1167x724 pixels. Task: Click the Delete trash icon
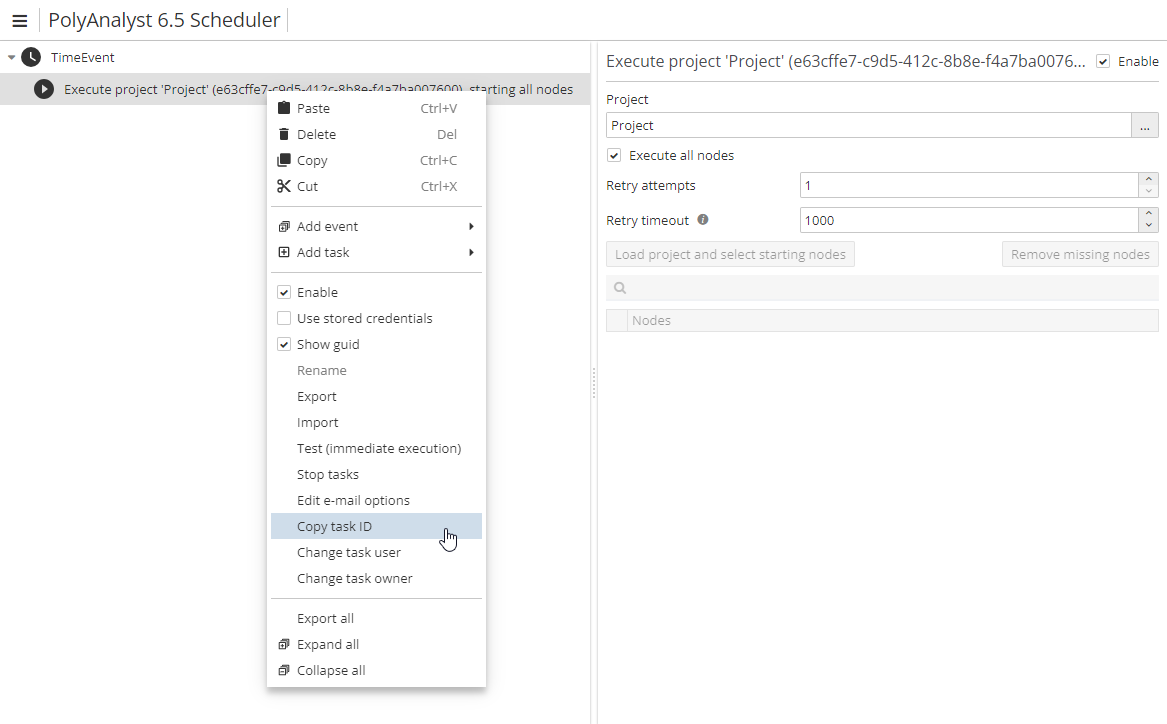tap(284, 134)
